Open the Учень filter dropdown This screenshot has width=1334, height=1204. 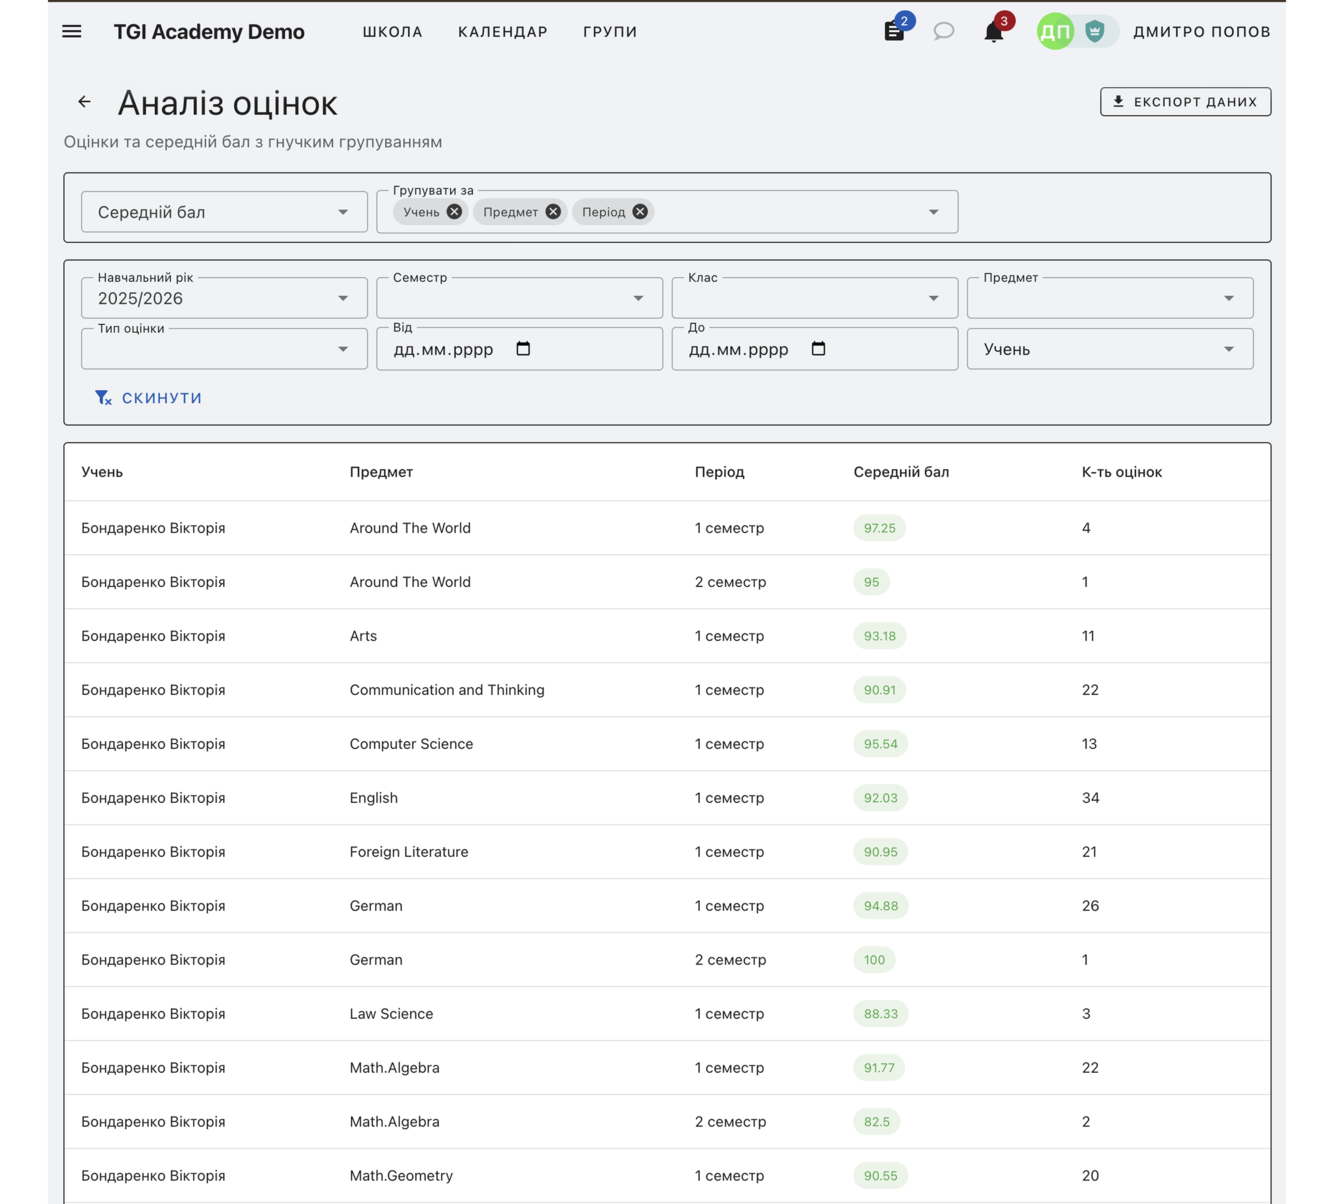(x=1110, y=349)
